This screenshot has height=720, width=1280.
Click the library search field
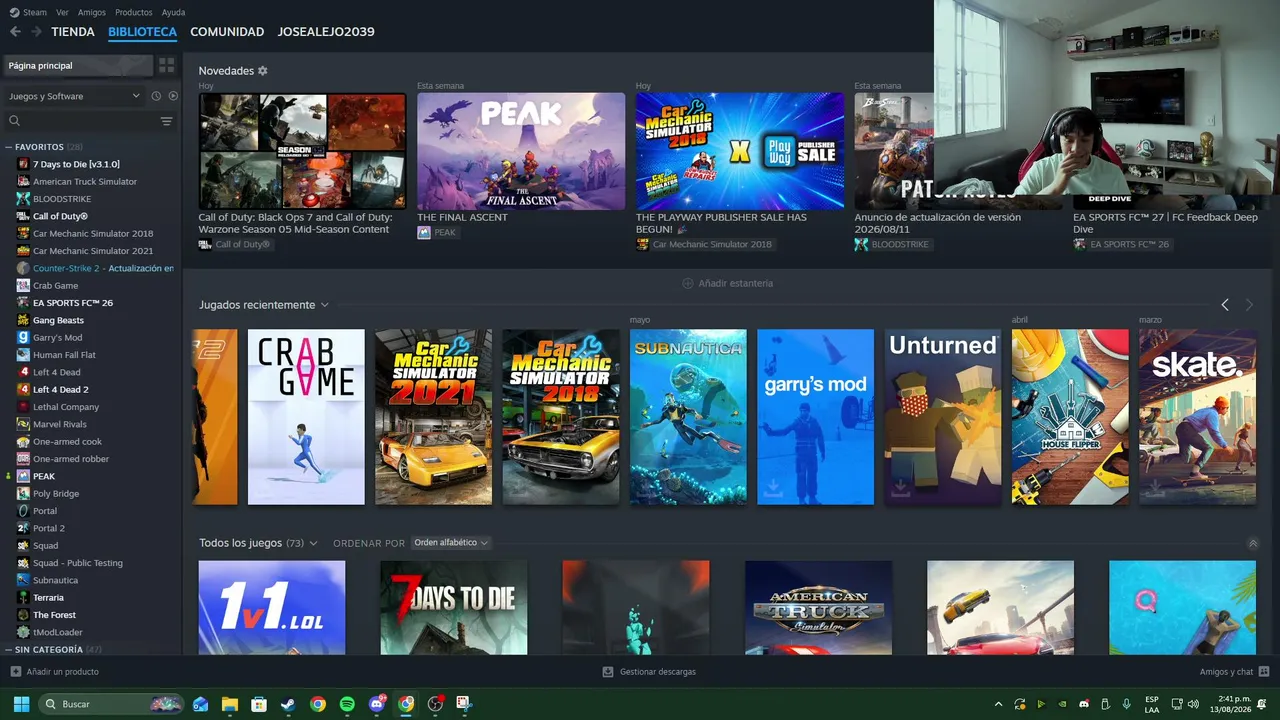[80, 121]
